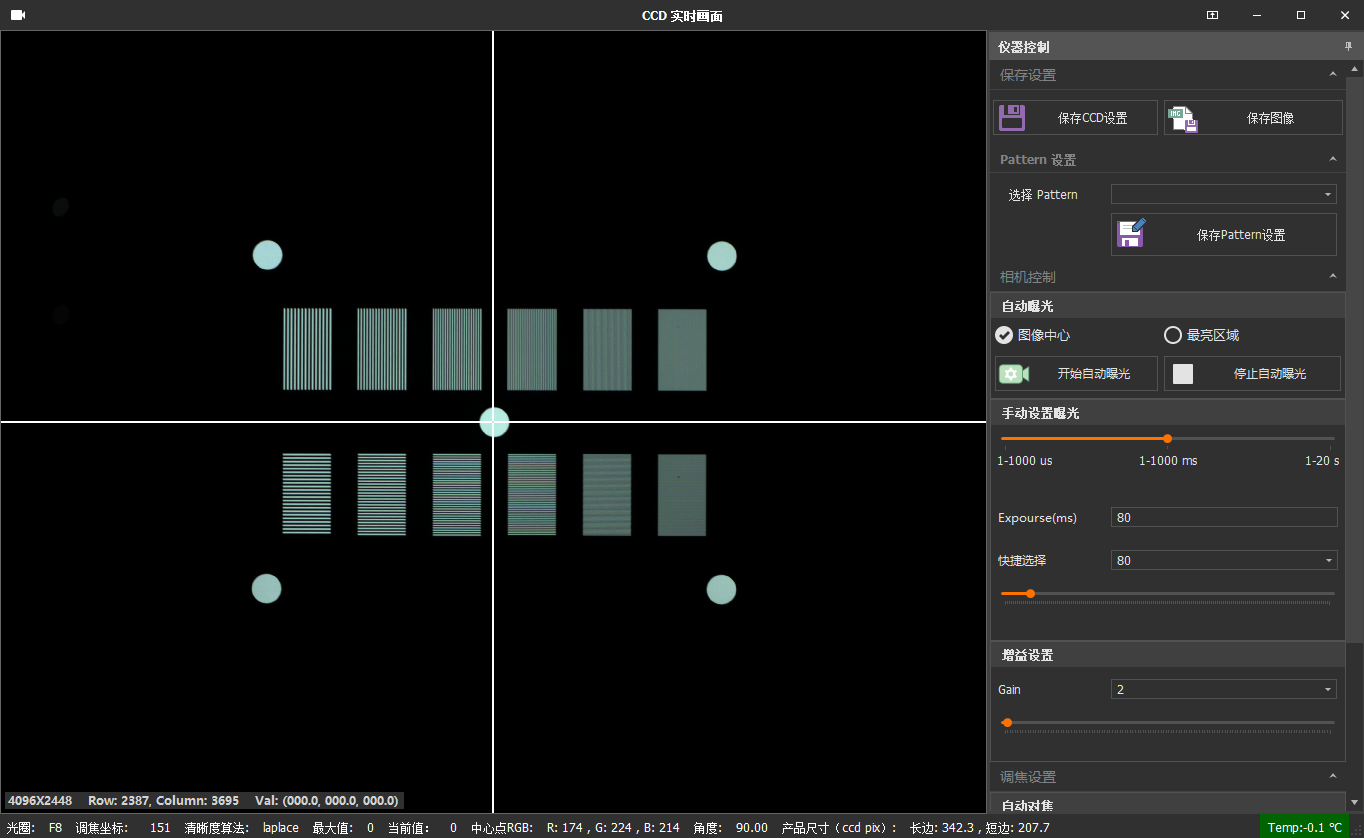Click the lower-right circular marker in the image

721,590
